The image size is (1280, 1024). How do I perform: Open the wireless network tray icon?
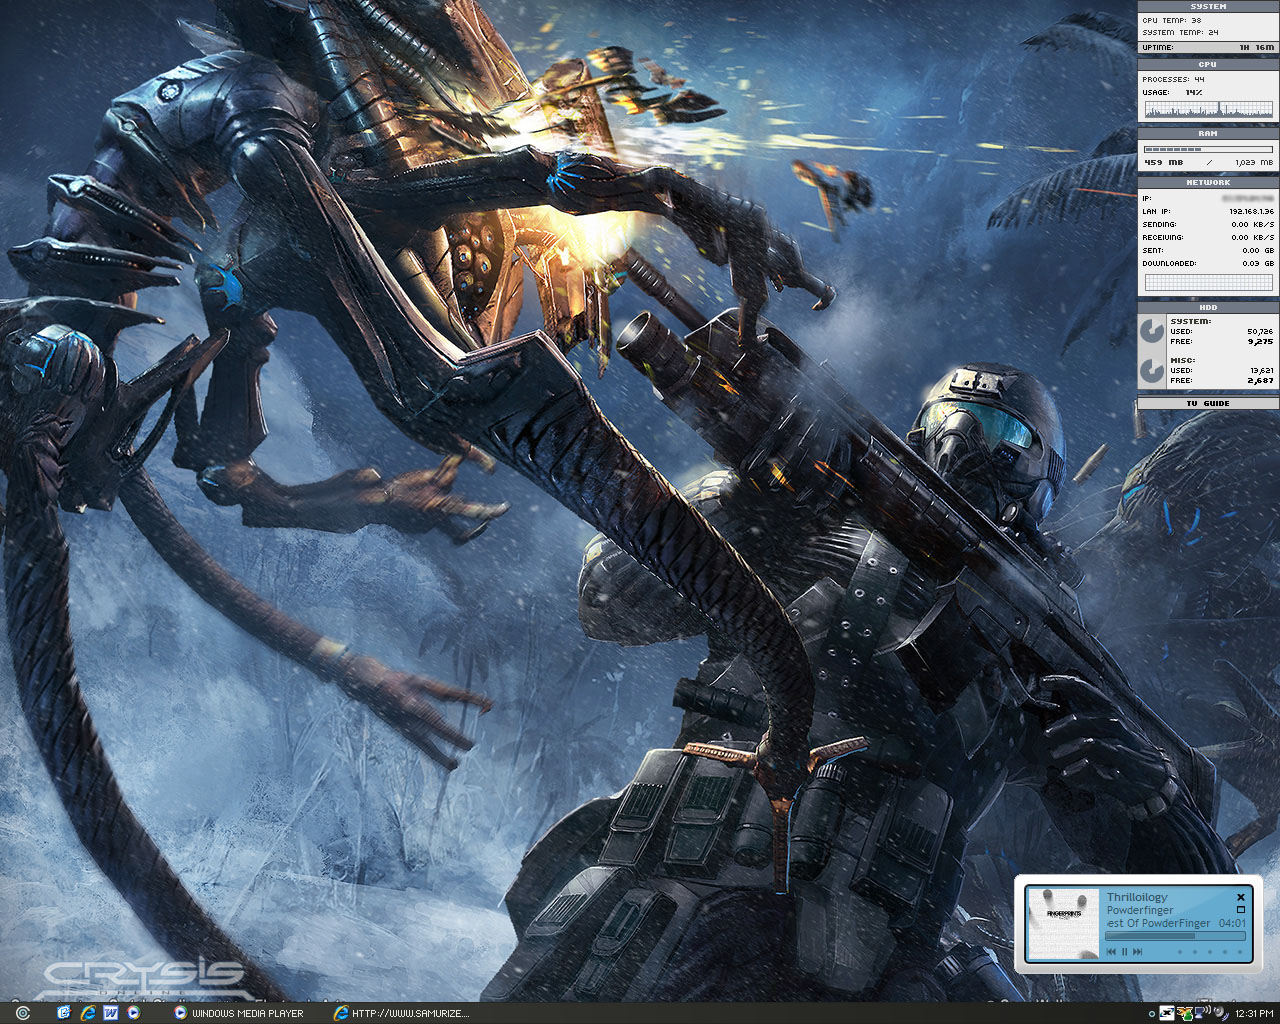click(x=1202, y=1012)
